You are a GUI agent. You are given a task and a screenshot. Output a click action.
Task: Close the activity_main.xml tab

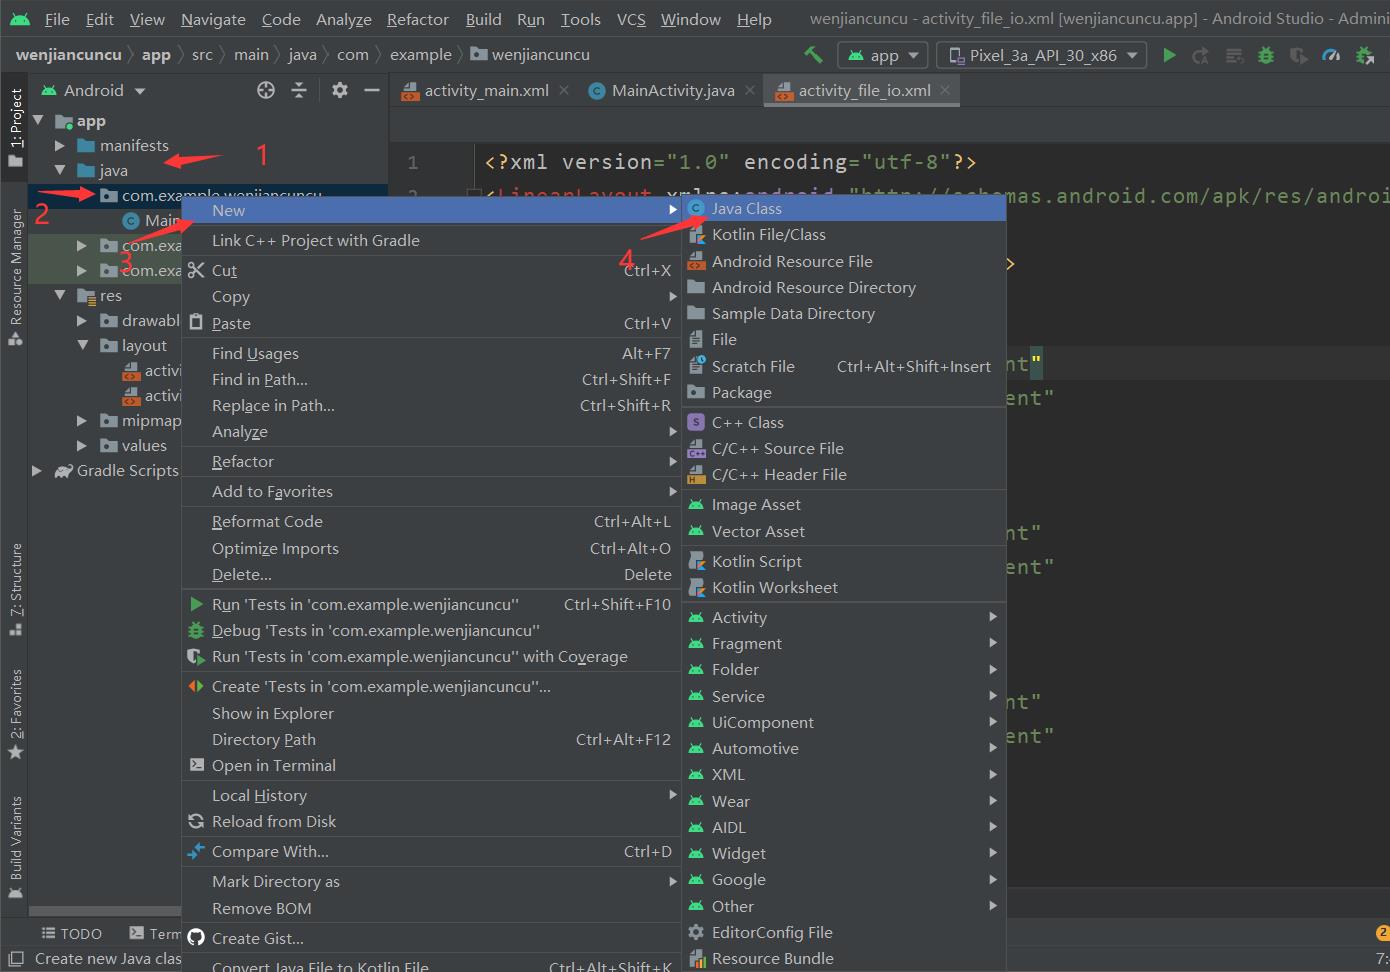point(564,90)
